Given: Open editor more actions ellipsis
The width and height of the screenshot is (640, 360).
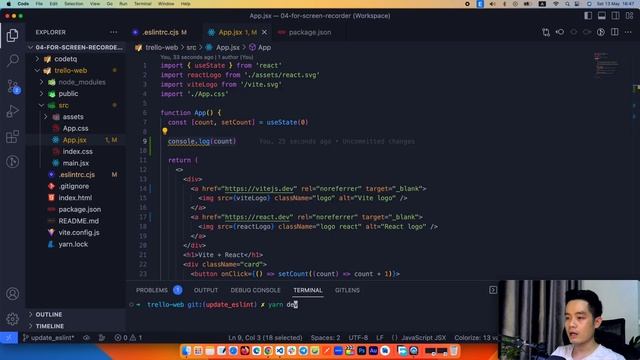Looking at the screenshot, I should point(629,32).
